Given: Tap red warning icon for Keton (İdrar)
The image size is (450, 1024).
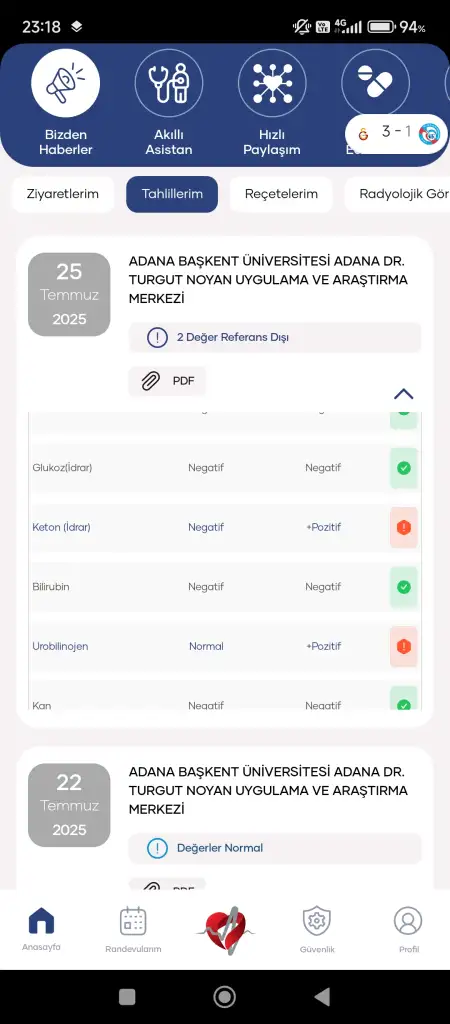Looking at the screenshot, I should tap(404, 527).
